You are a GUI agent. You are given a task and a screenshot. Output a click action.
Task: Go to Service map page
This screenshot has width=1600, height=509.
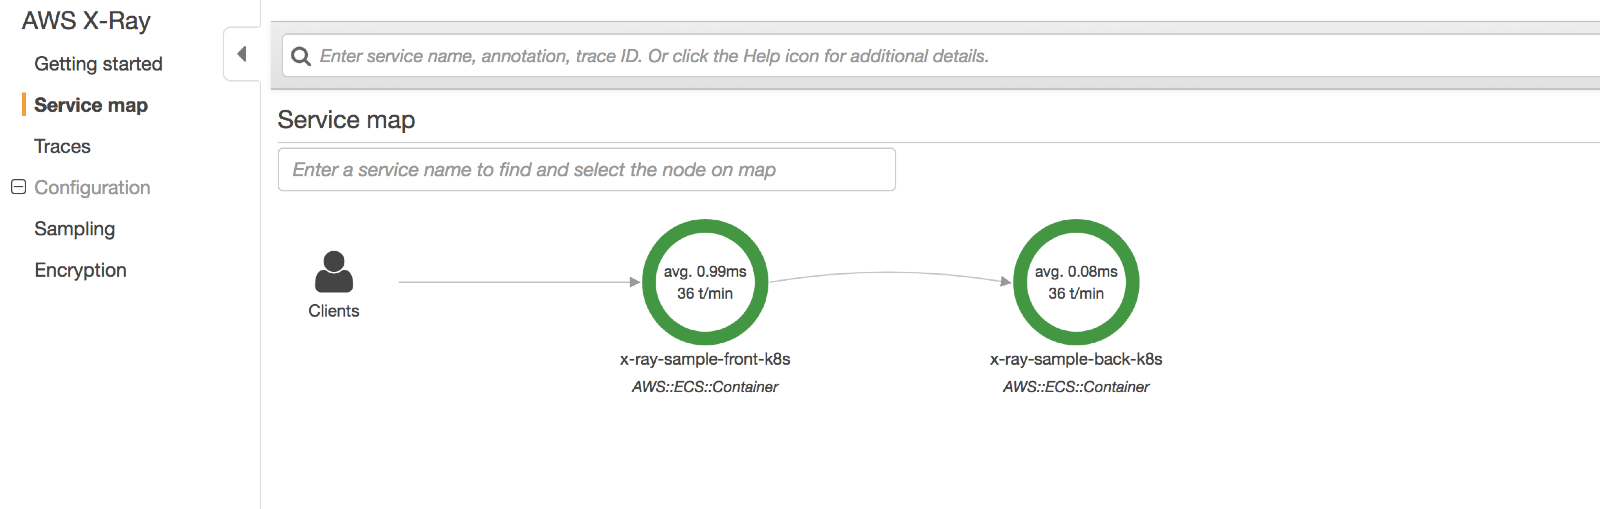tap(91, 105)
